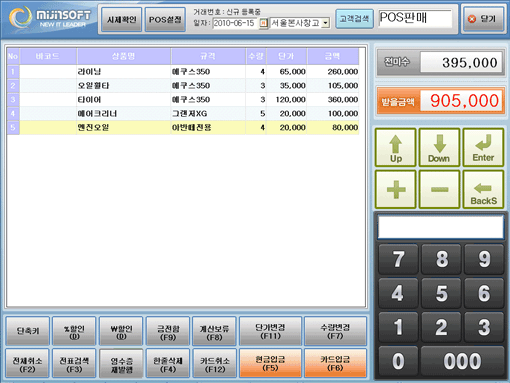
Task: Click the orange 카드입금 (F6) button
Action: pos(335,363)
